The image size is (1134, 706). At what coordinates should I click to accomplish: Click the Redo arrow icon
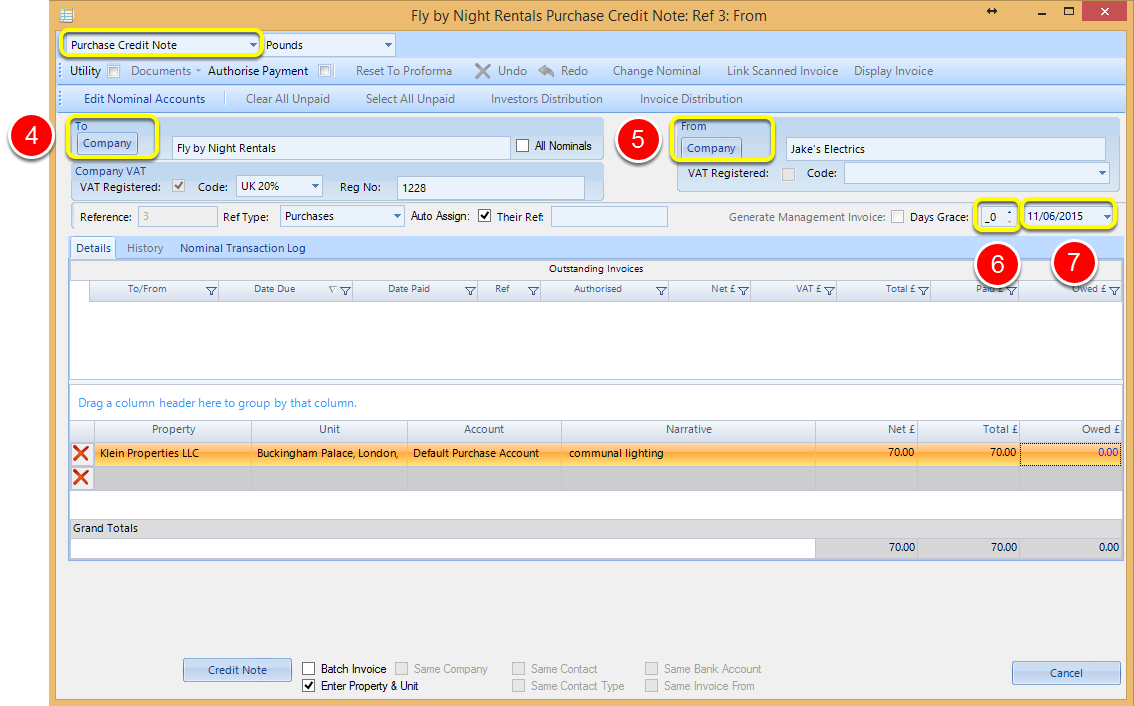547,71
